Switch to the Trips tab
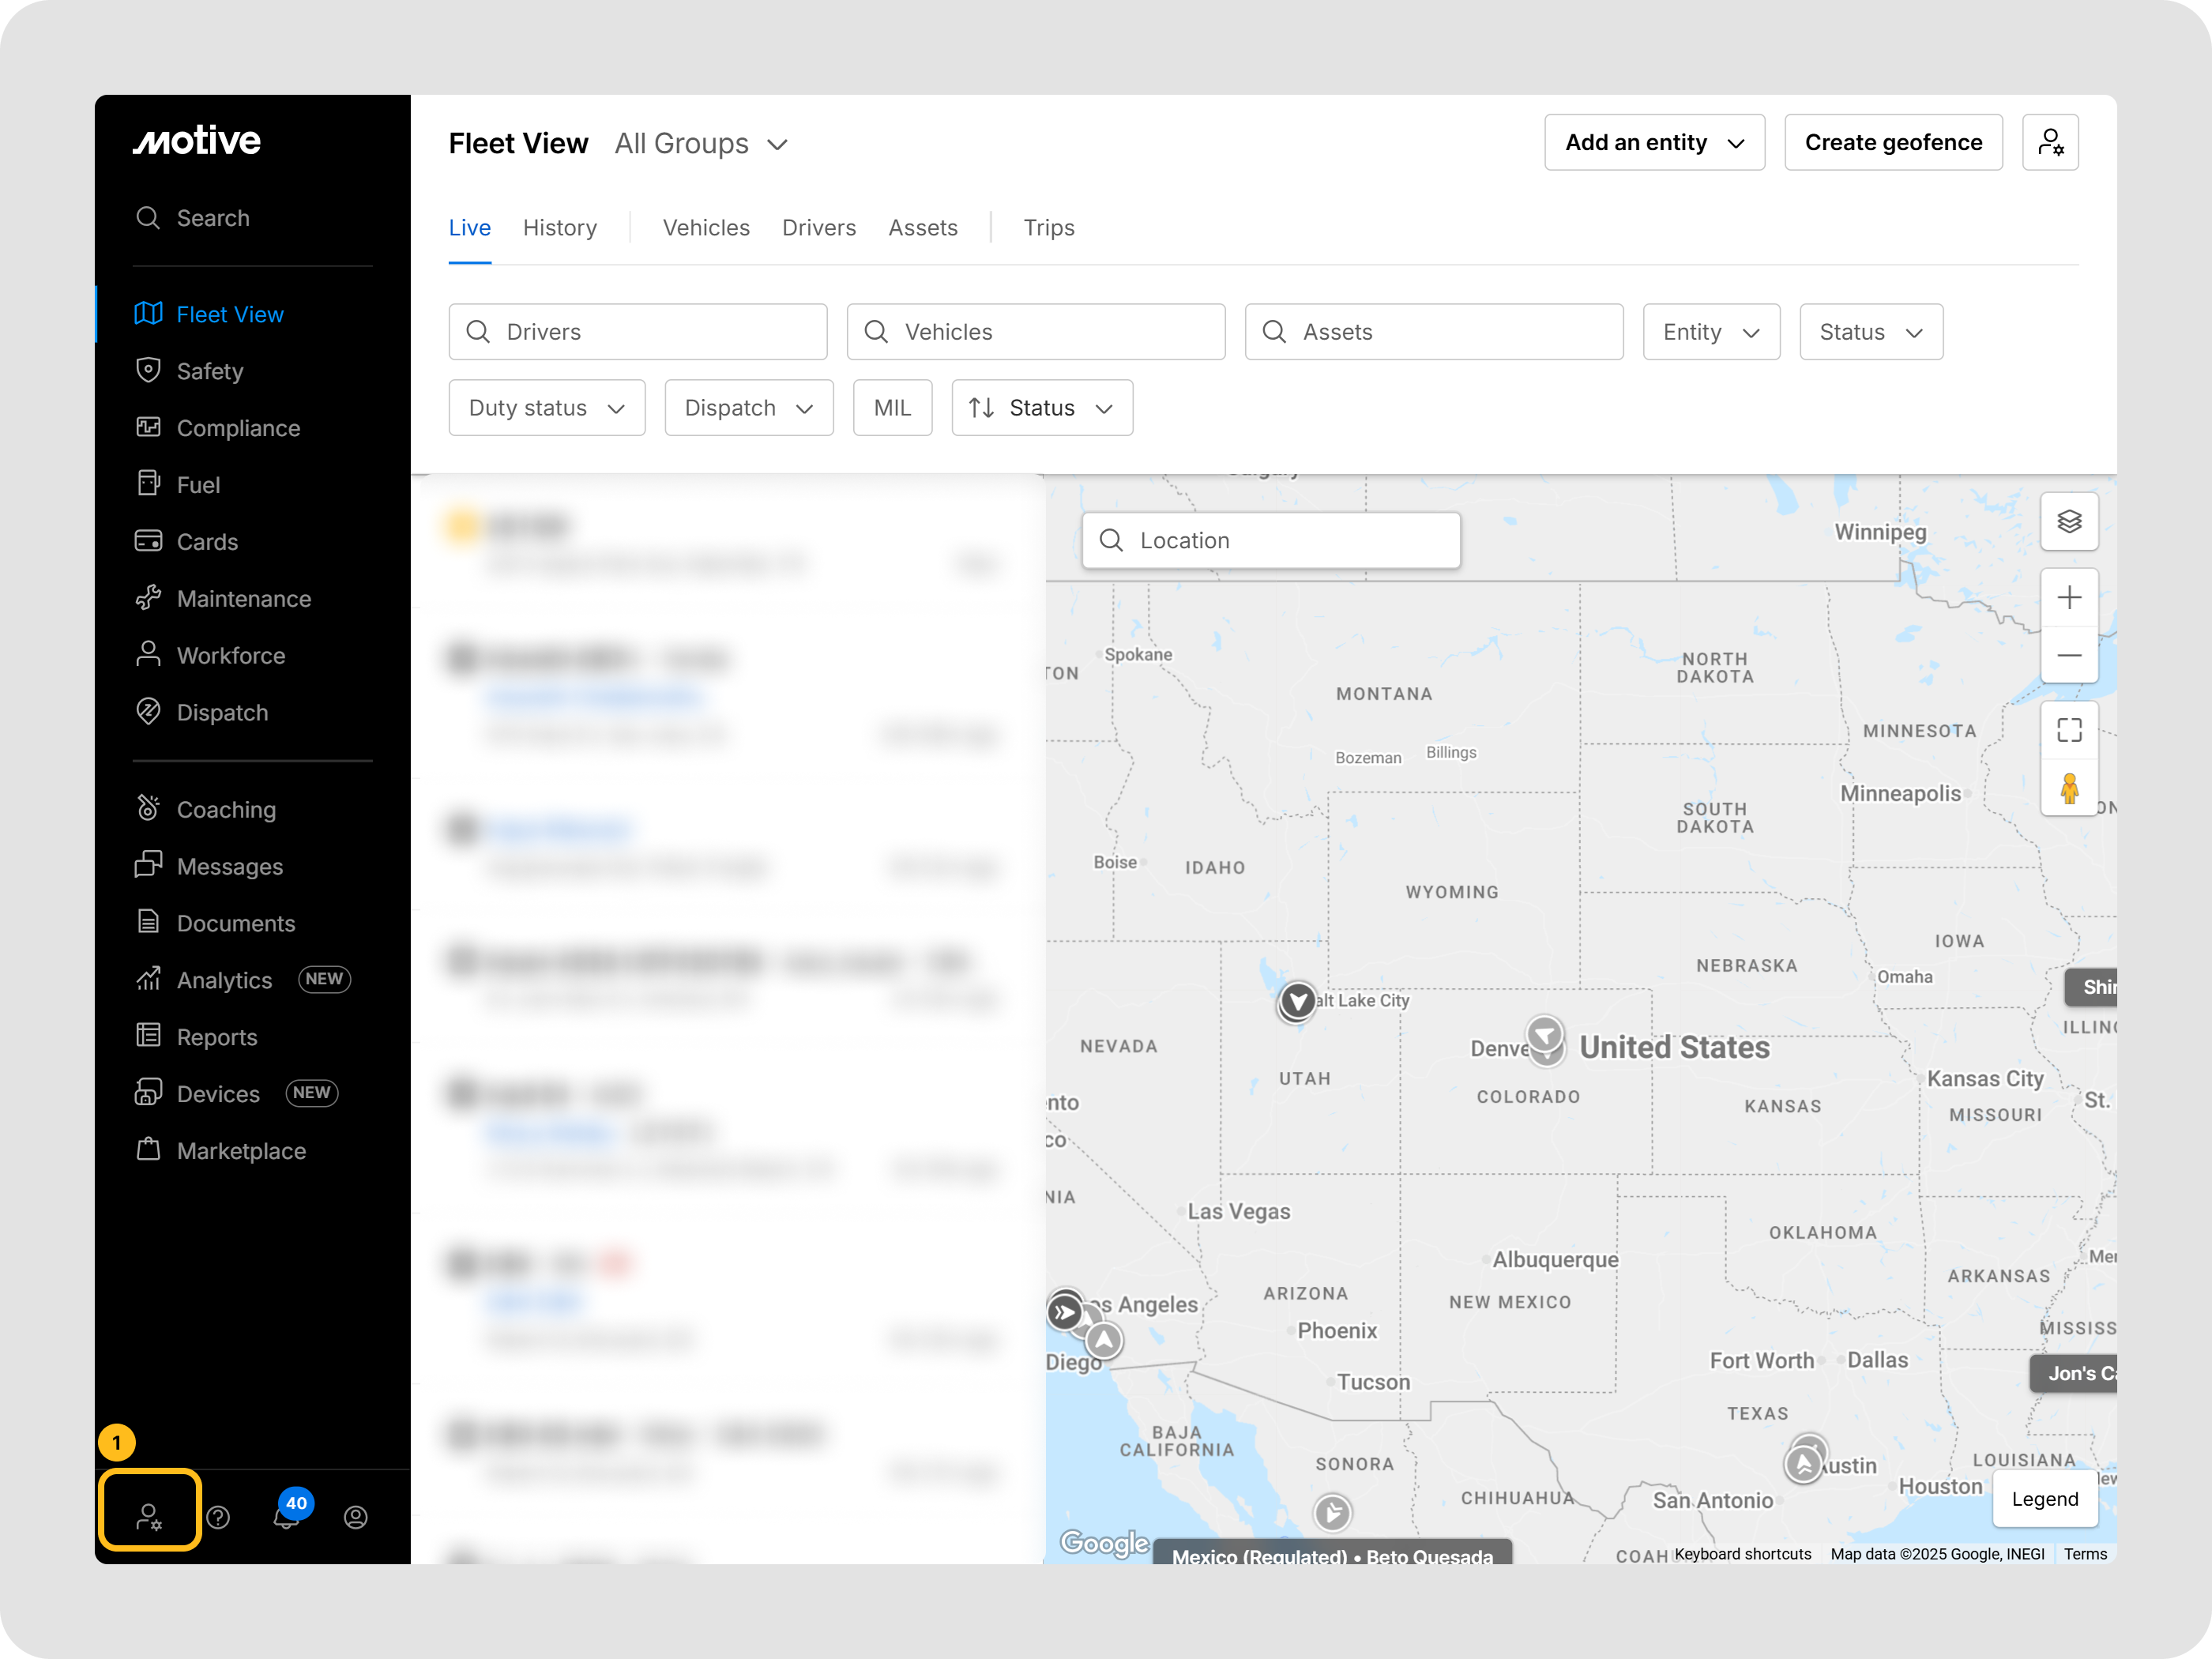 tap(1048, 228)
